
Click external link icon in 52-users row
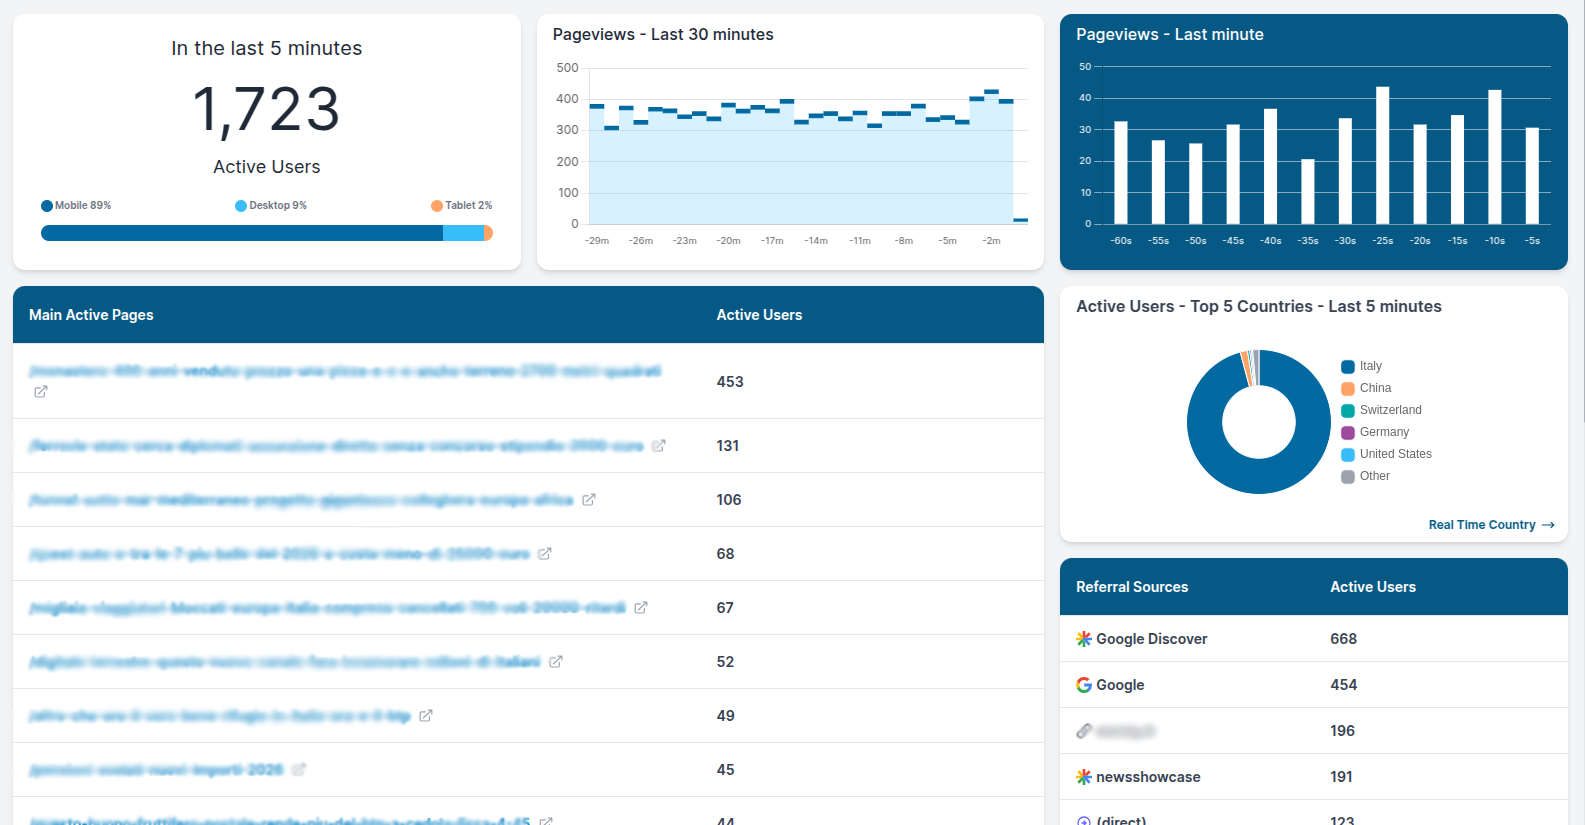coord(556,662)
